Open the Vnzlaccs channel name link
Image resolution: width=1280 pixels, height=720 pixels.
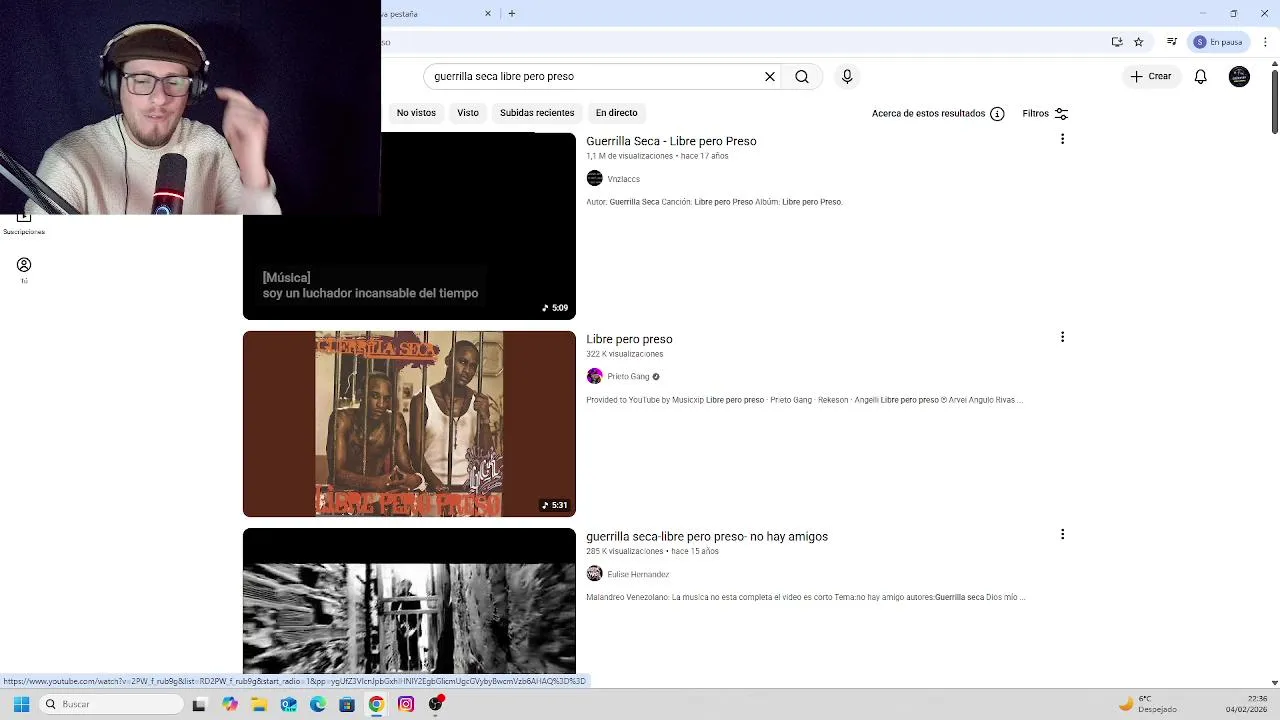point(623,179)
